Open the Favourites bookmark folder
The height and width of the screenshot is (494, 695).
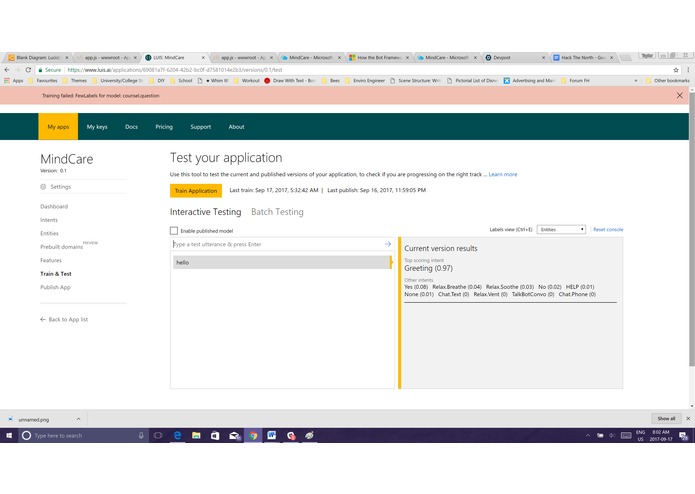click(43, 81)
